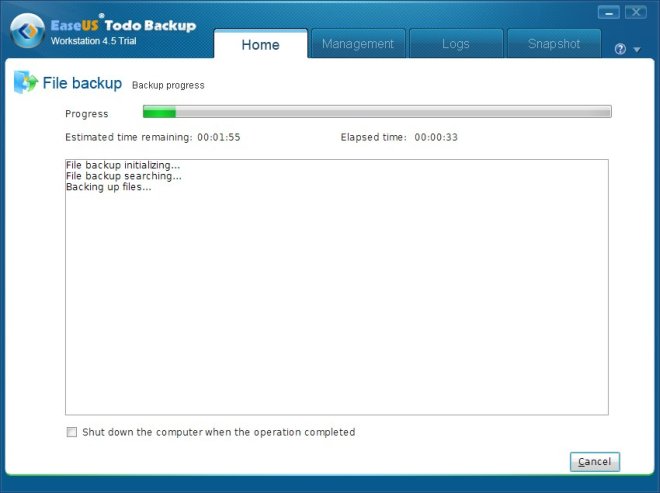660x493 pixels.
Task: Click the EaseUS Todo Backup logo icon
Action: 27,31
